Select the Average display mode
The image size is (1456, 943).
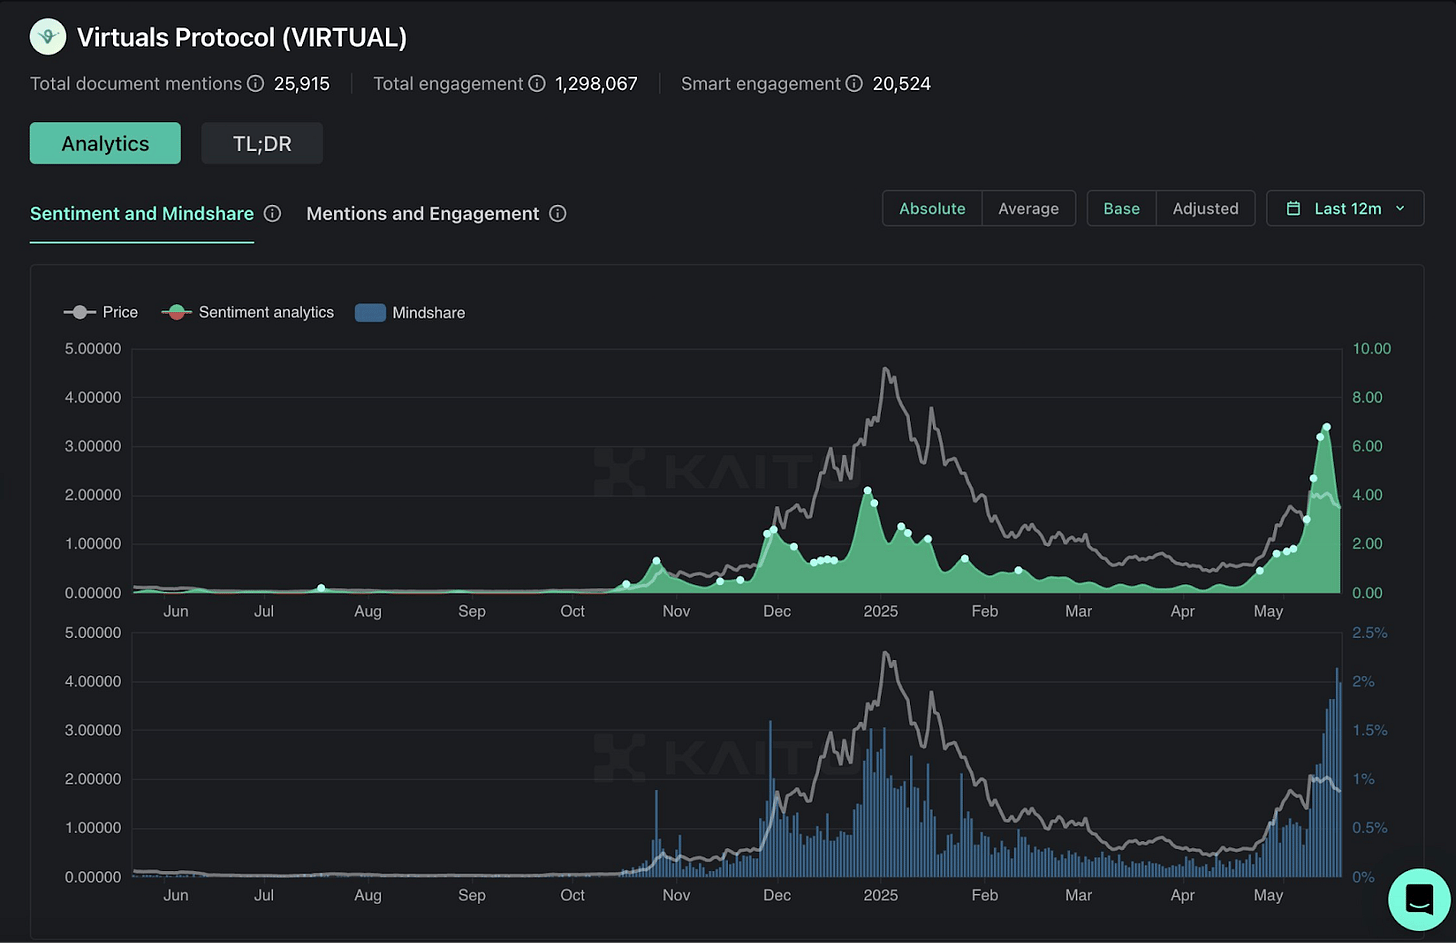click(x=1028, y=208)
